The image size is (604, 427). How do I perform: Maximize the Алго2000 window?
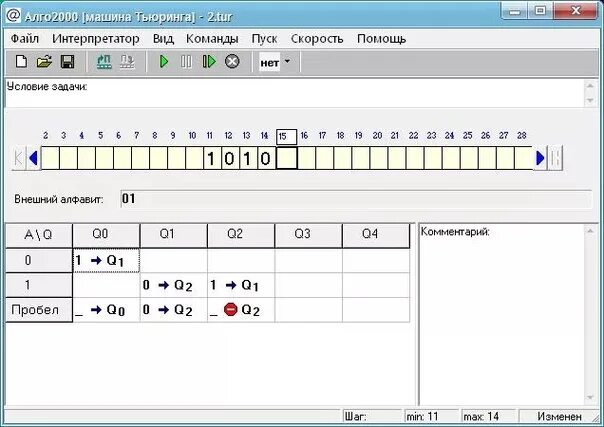click(x=540, y=10)
